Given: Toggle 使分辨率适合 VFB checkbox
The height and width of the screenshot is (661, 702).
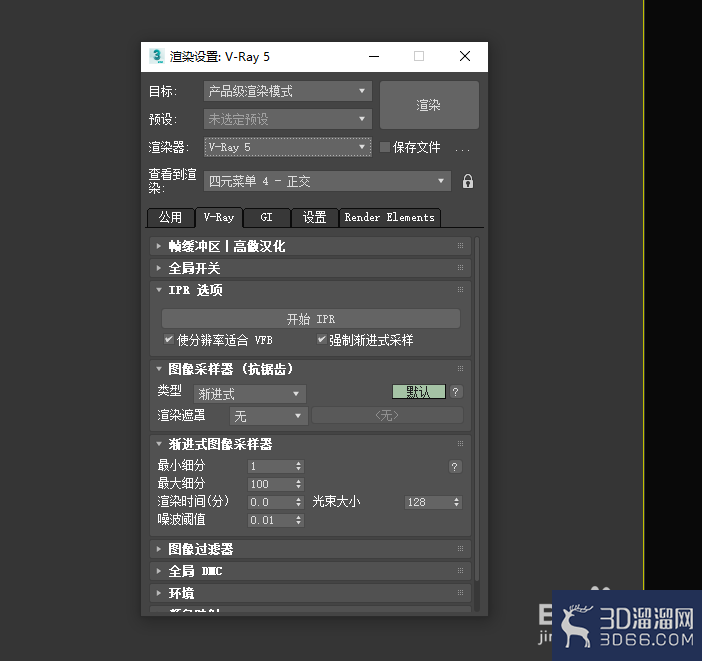Looking at the screenshot, I should coord(168,339).
